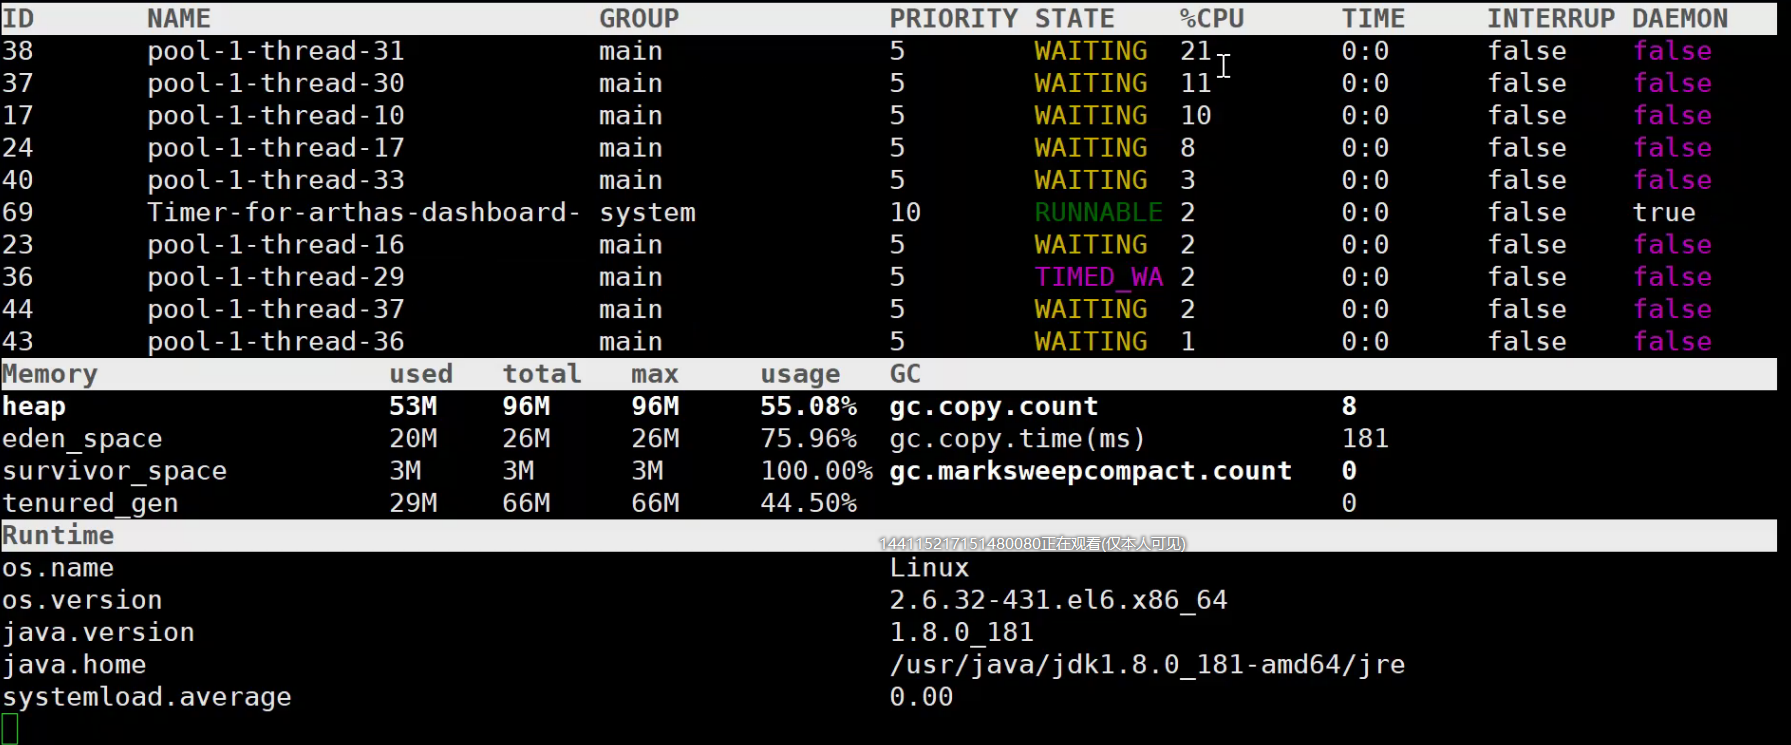Click the memory 'usage' column header

tap(801, 374)
